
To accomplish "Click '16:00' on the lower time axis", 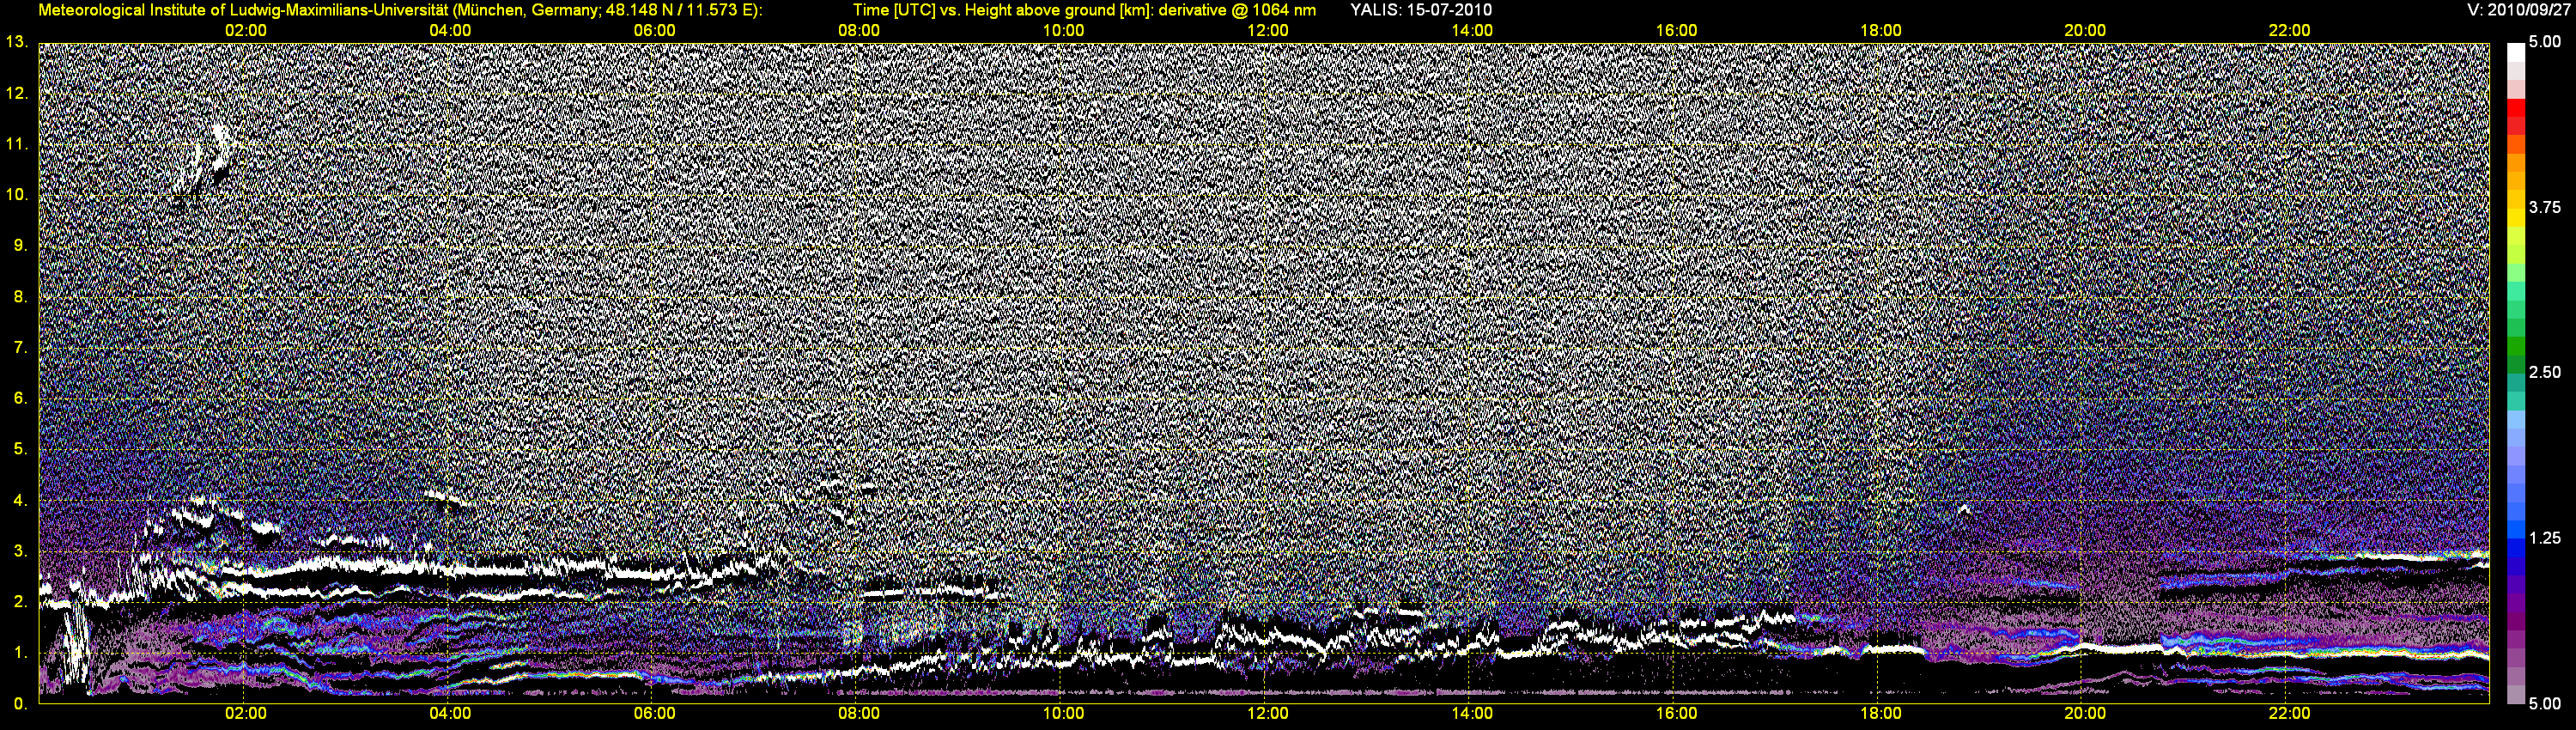I will point(1676,713).
